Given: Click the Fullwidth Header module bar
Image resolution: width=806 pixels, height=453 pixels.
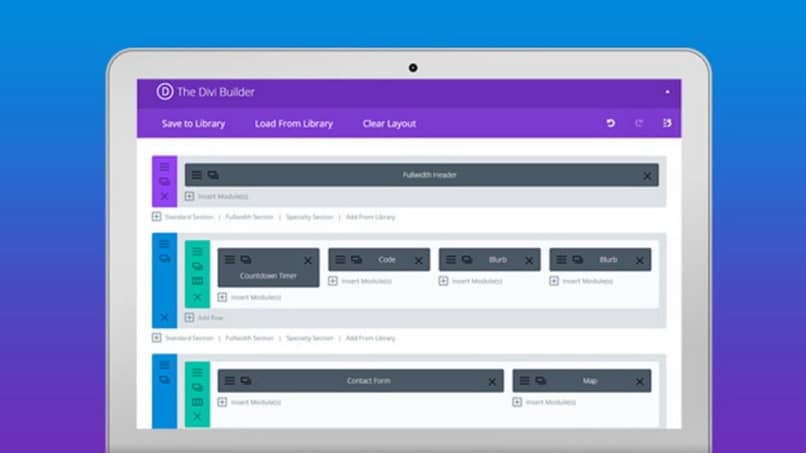Looking at the screenshot, I should (422, 175).
